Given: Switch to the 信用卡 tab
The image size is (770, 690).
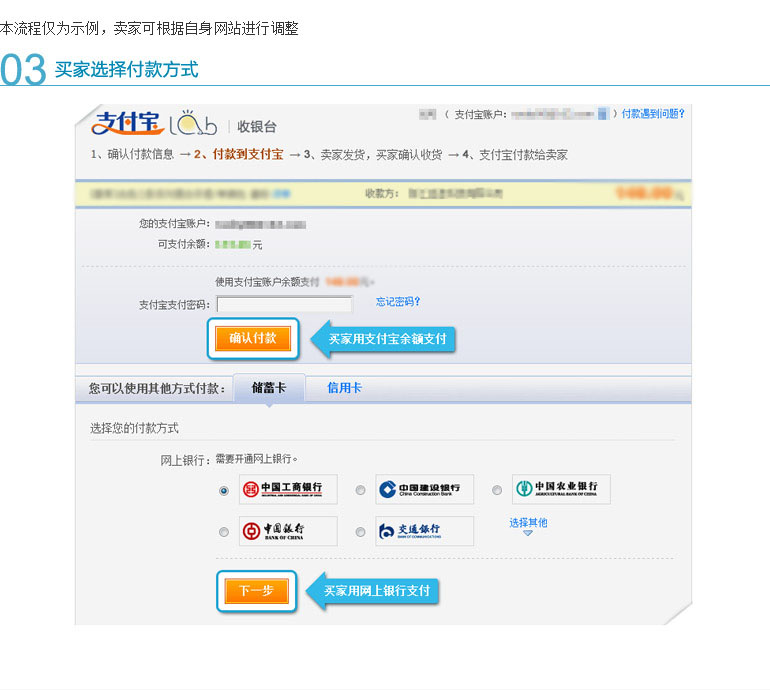Looking at the screenshot, I should coord(345,388).
